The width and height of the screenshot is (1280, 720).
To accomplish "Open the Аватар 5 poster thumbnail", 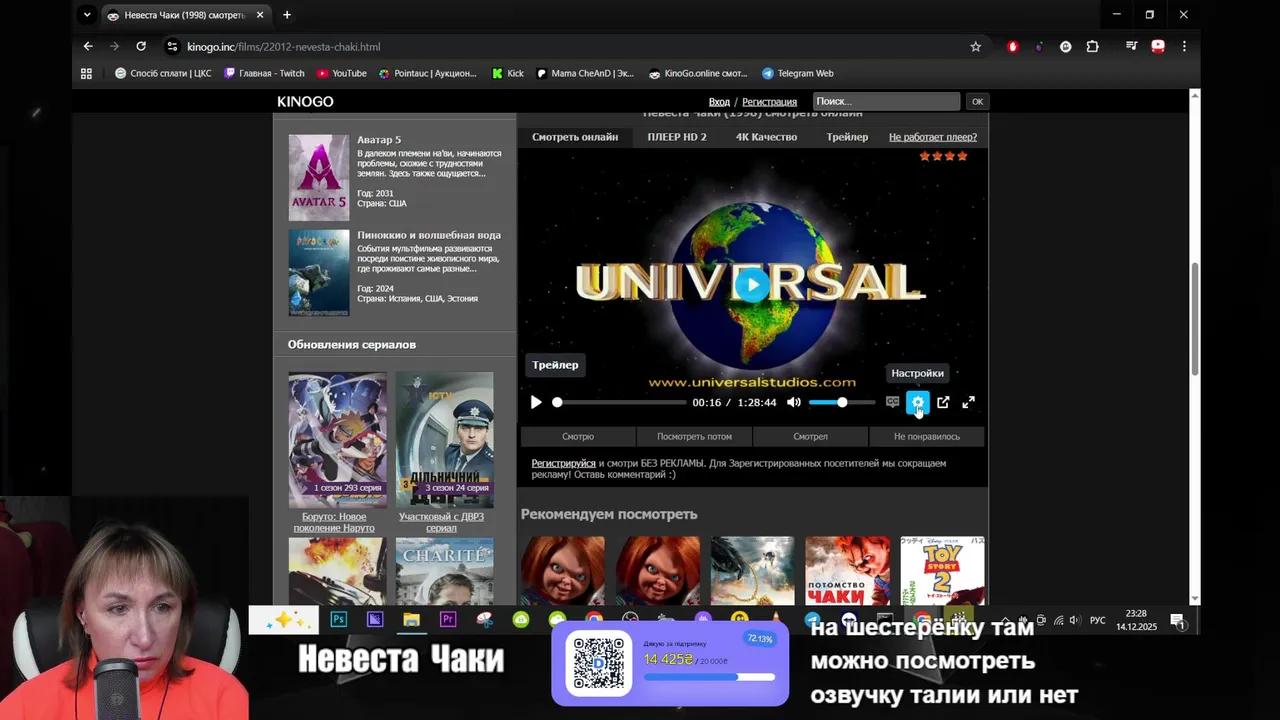I will coord(319,177).
